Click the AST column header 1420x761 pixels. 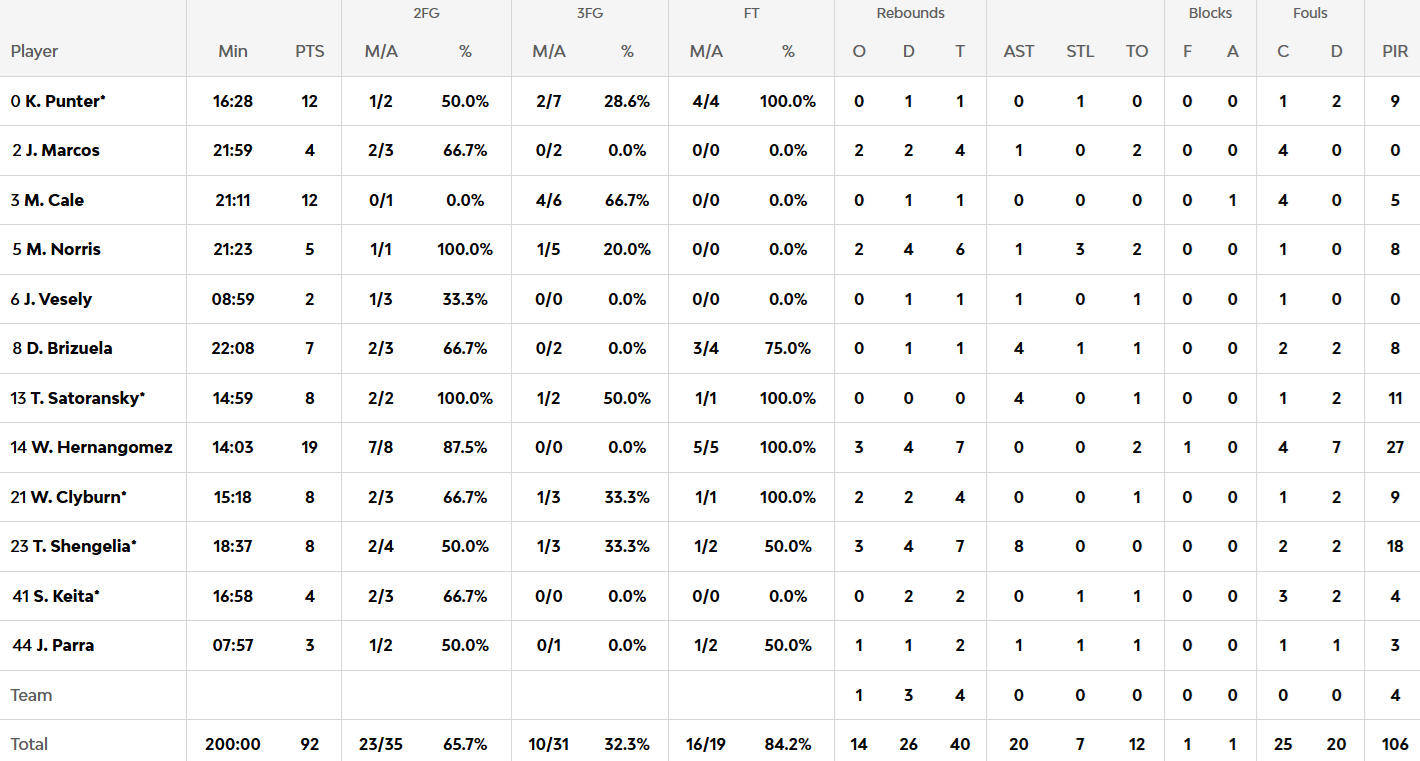tap(1019, 51)
